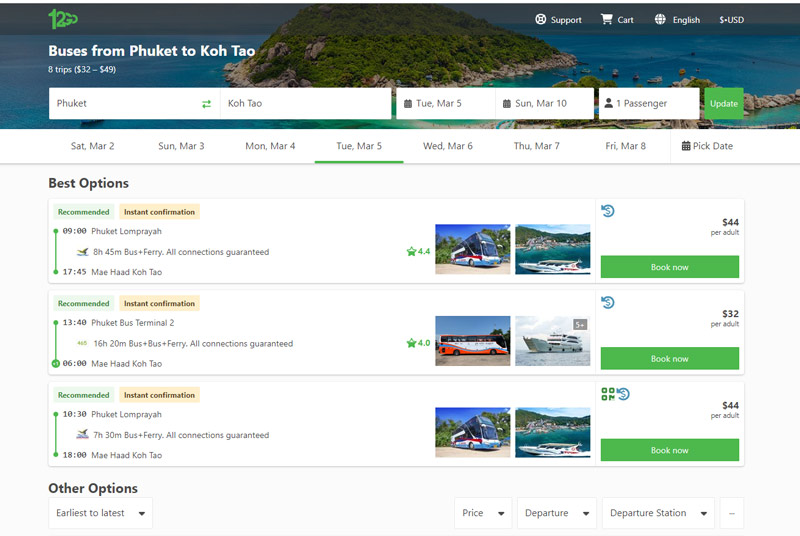
Task: Open the ferry photo thumbnail marked 5+
Action: (552, 341)
